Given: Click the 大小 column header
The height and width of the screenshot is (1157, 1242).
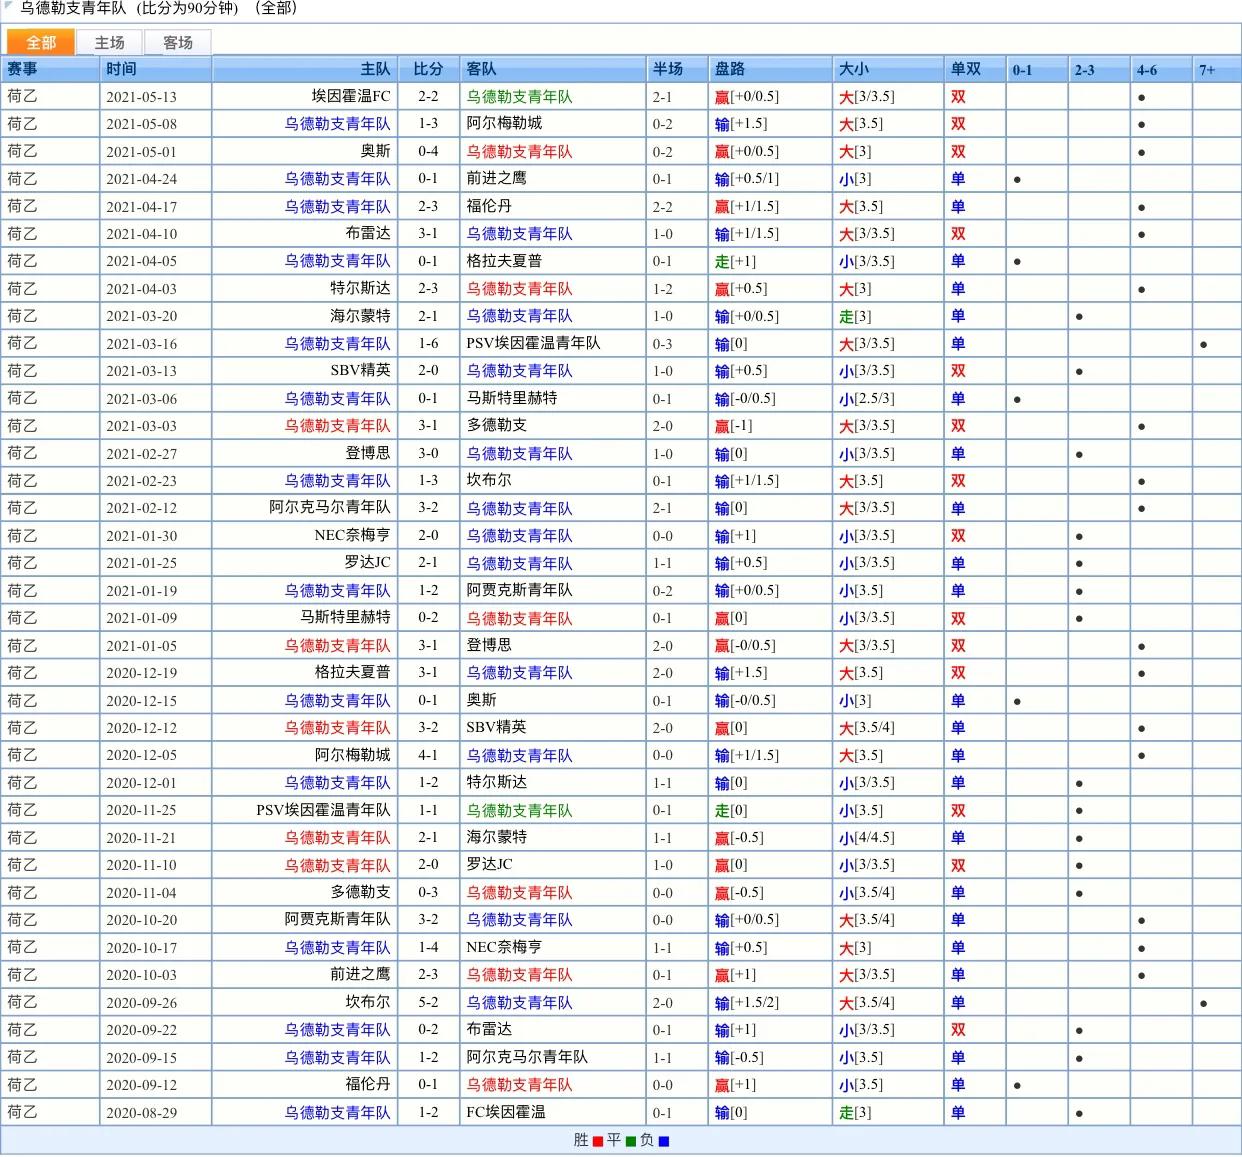Looking at the screenshot, I should (853, 69).
